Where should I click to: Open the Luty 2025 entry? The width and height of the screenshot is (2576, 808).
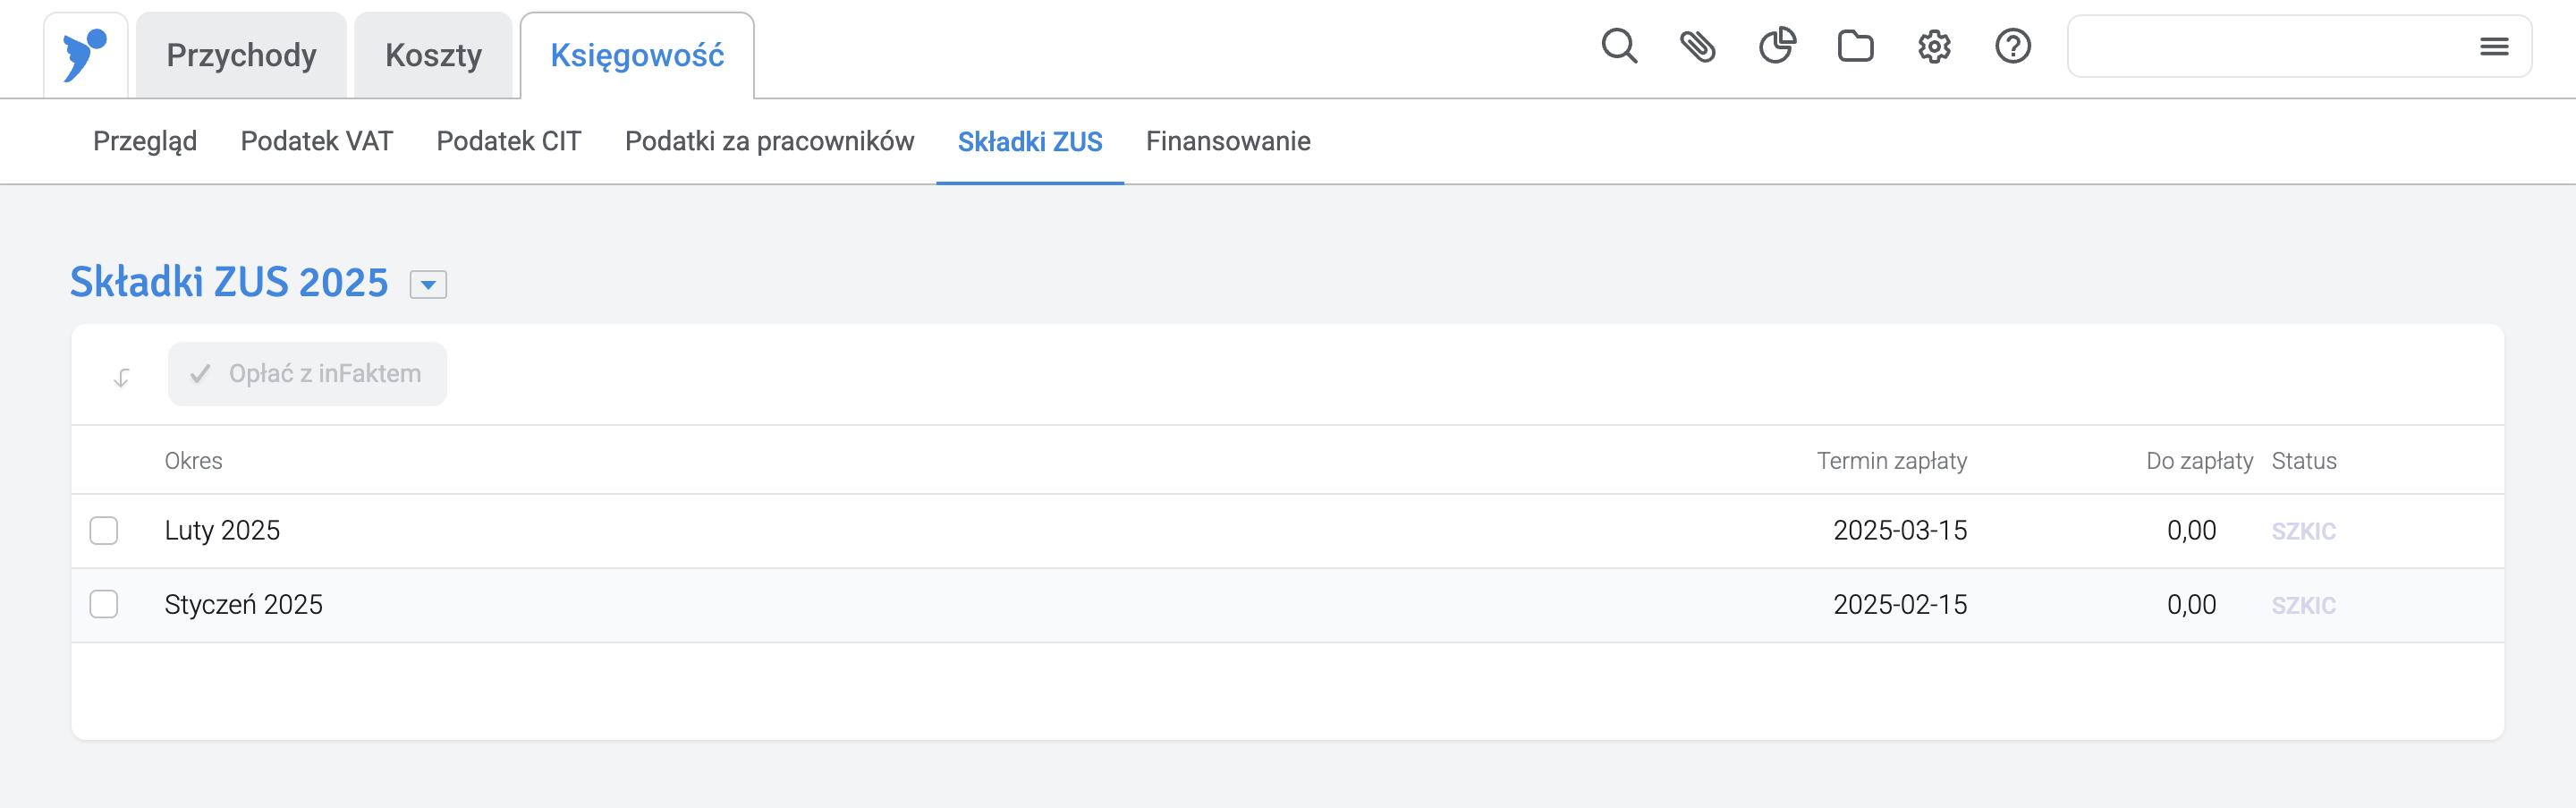click(222, 530)
